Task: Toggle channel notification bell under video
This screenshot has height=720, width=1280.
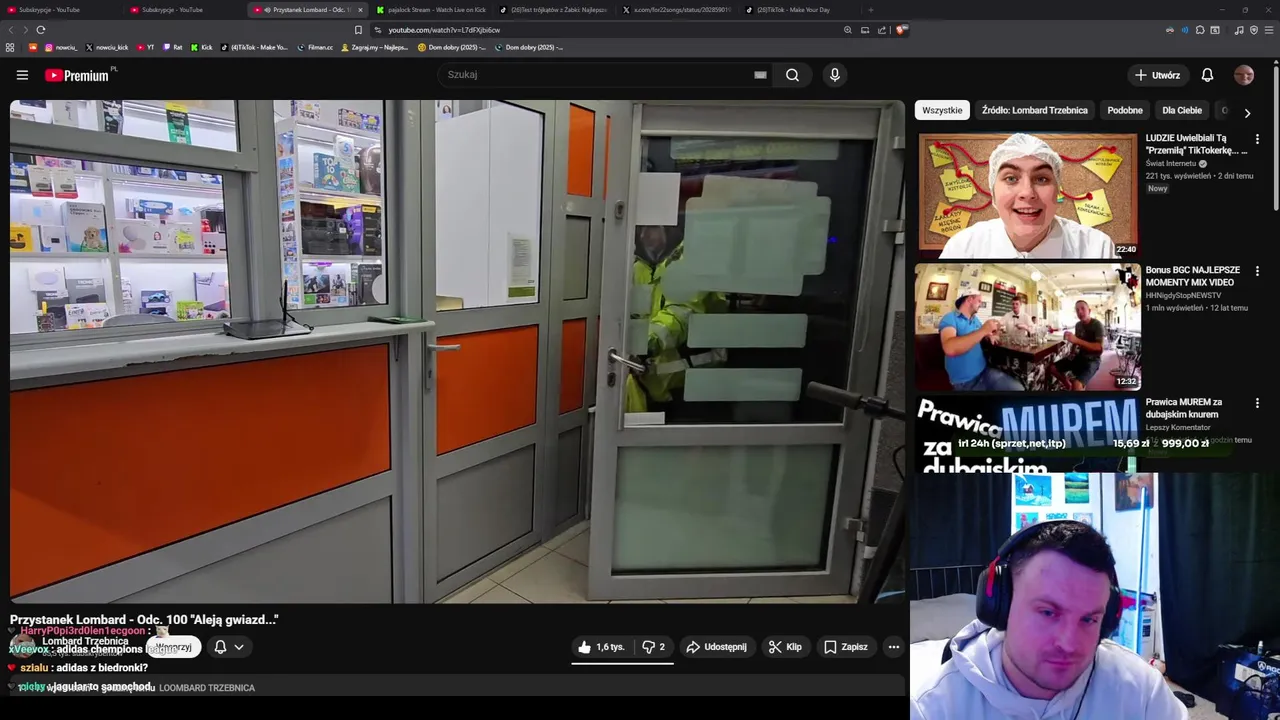Action: (220, 647)
